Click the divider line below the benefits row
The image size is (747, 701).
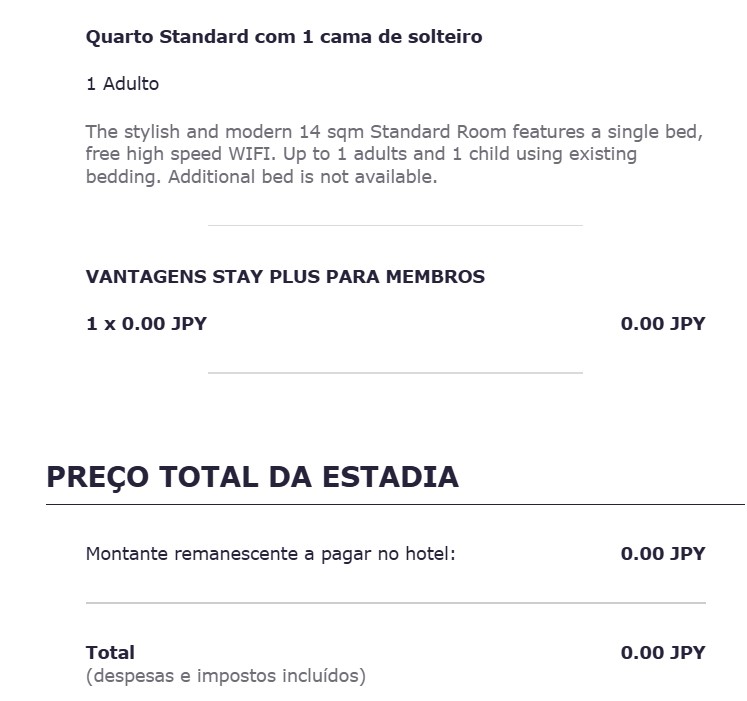pos(394,373)
